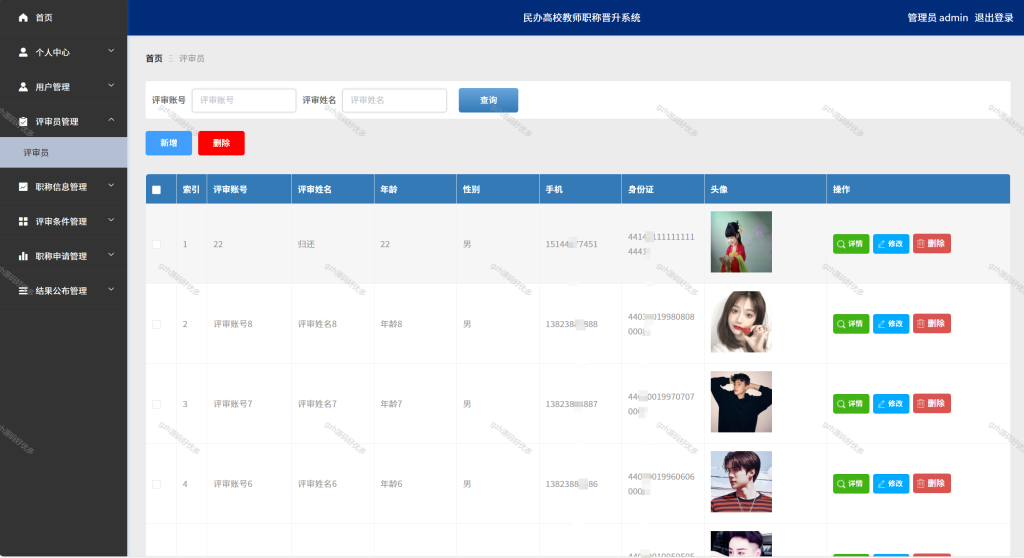Check the checkbox for row 1
The image size is (1024, 558).
[x=156, y=244]
